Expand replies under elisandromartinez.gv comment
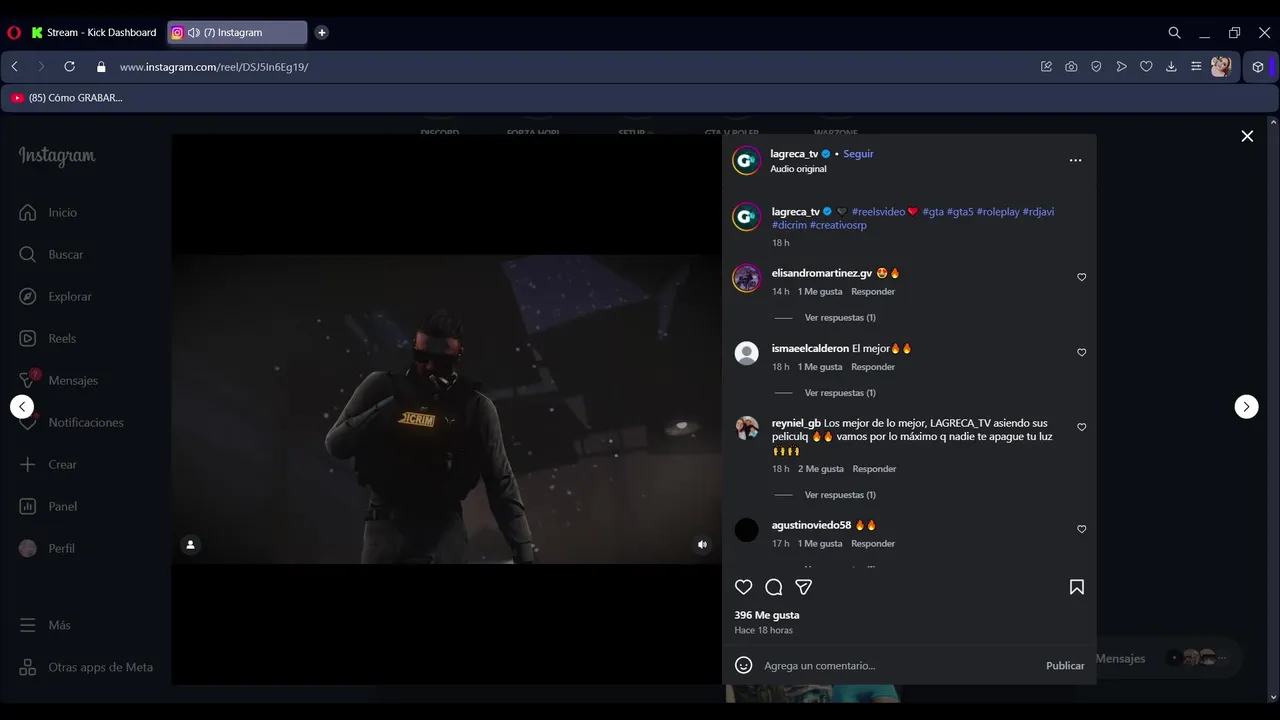Screen dimensions: 1280x720 click(840, 318)
